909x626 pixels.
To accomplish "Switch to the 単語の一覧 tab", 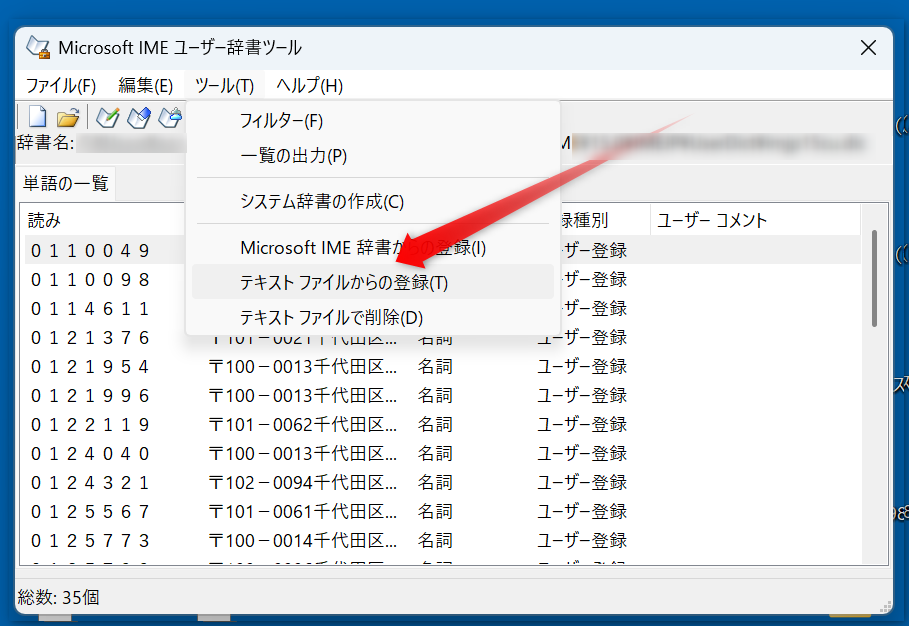I will click(x=66, y=184).
